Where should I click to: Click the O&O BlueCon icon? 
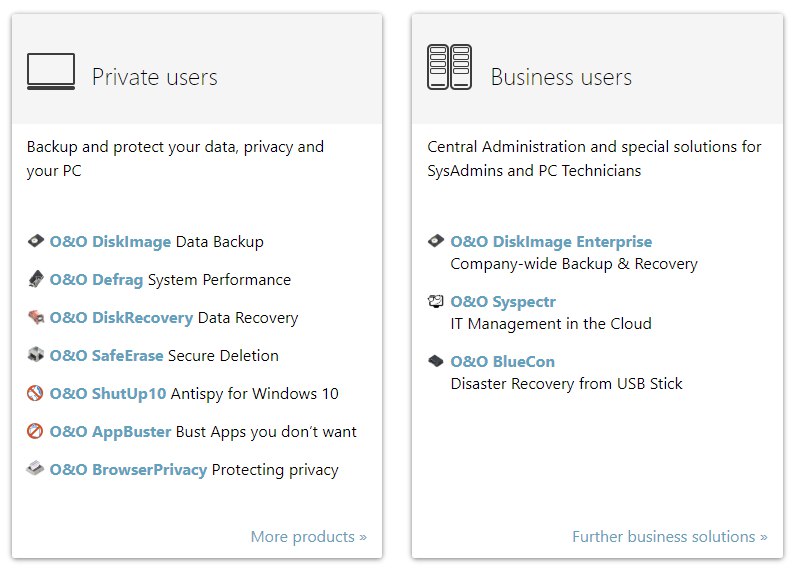pyautogui.click(x=436, y=361)
